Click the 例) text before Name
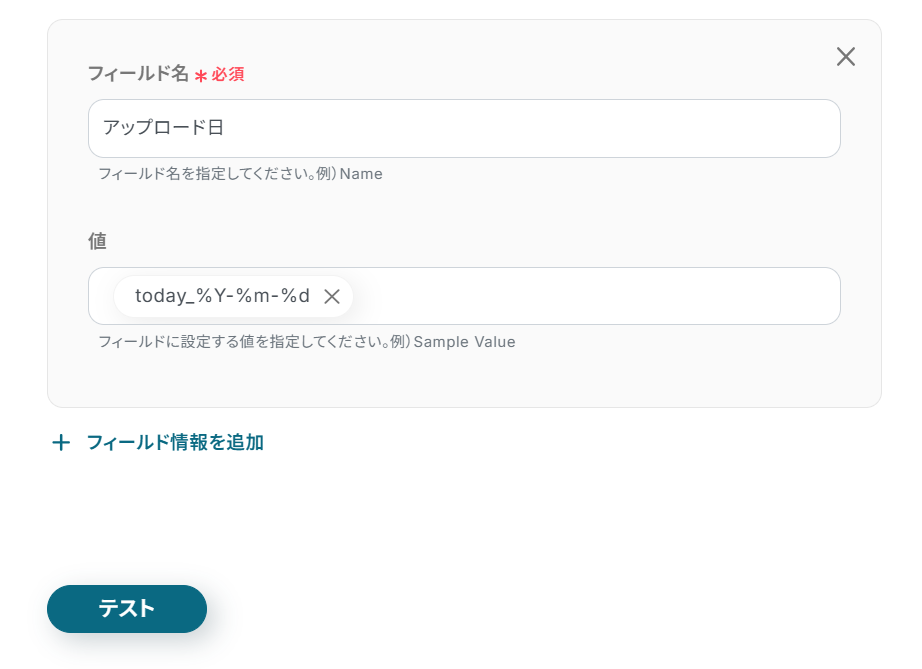Screen dimensions: 922x669 [326, 174]
